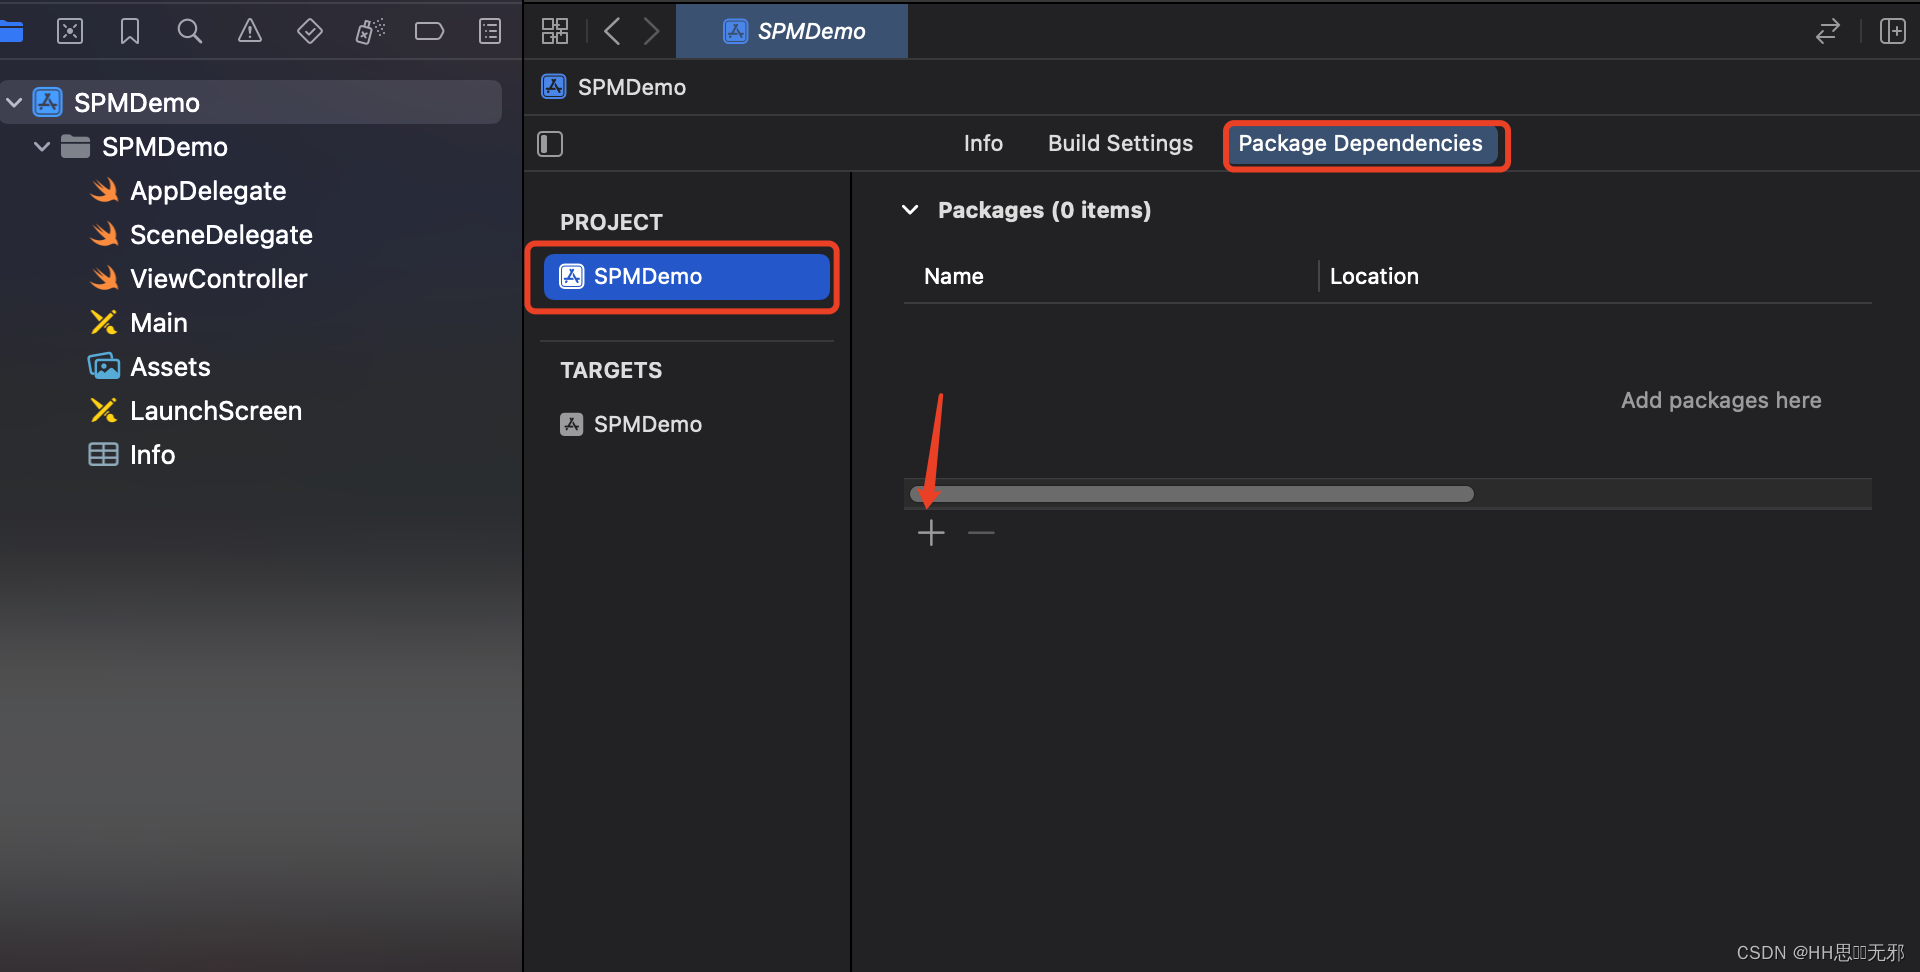Collapse the SPMDemo folder group
Image resolution: width=1920 pixels, height=972 pixels.
pos(42,146)
